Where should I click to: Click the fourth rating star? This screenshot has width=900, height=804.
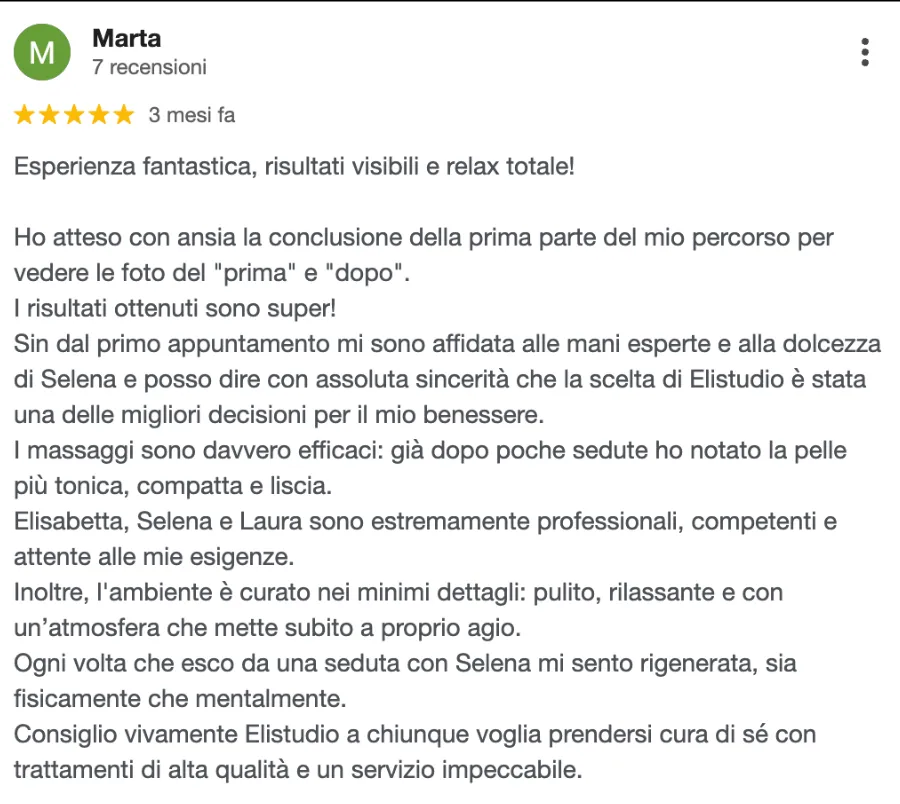(99, 115)
